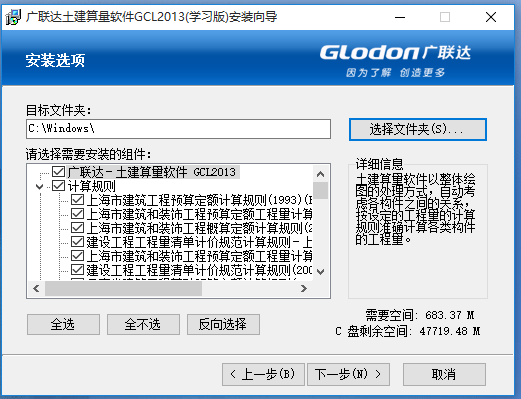Click 全不选 to deselect all components
The width and height of the screenshot is (521, 399).
coord(143,324)
